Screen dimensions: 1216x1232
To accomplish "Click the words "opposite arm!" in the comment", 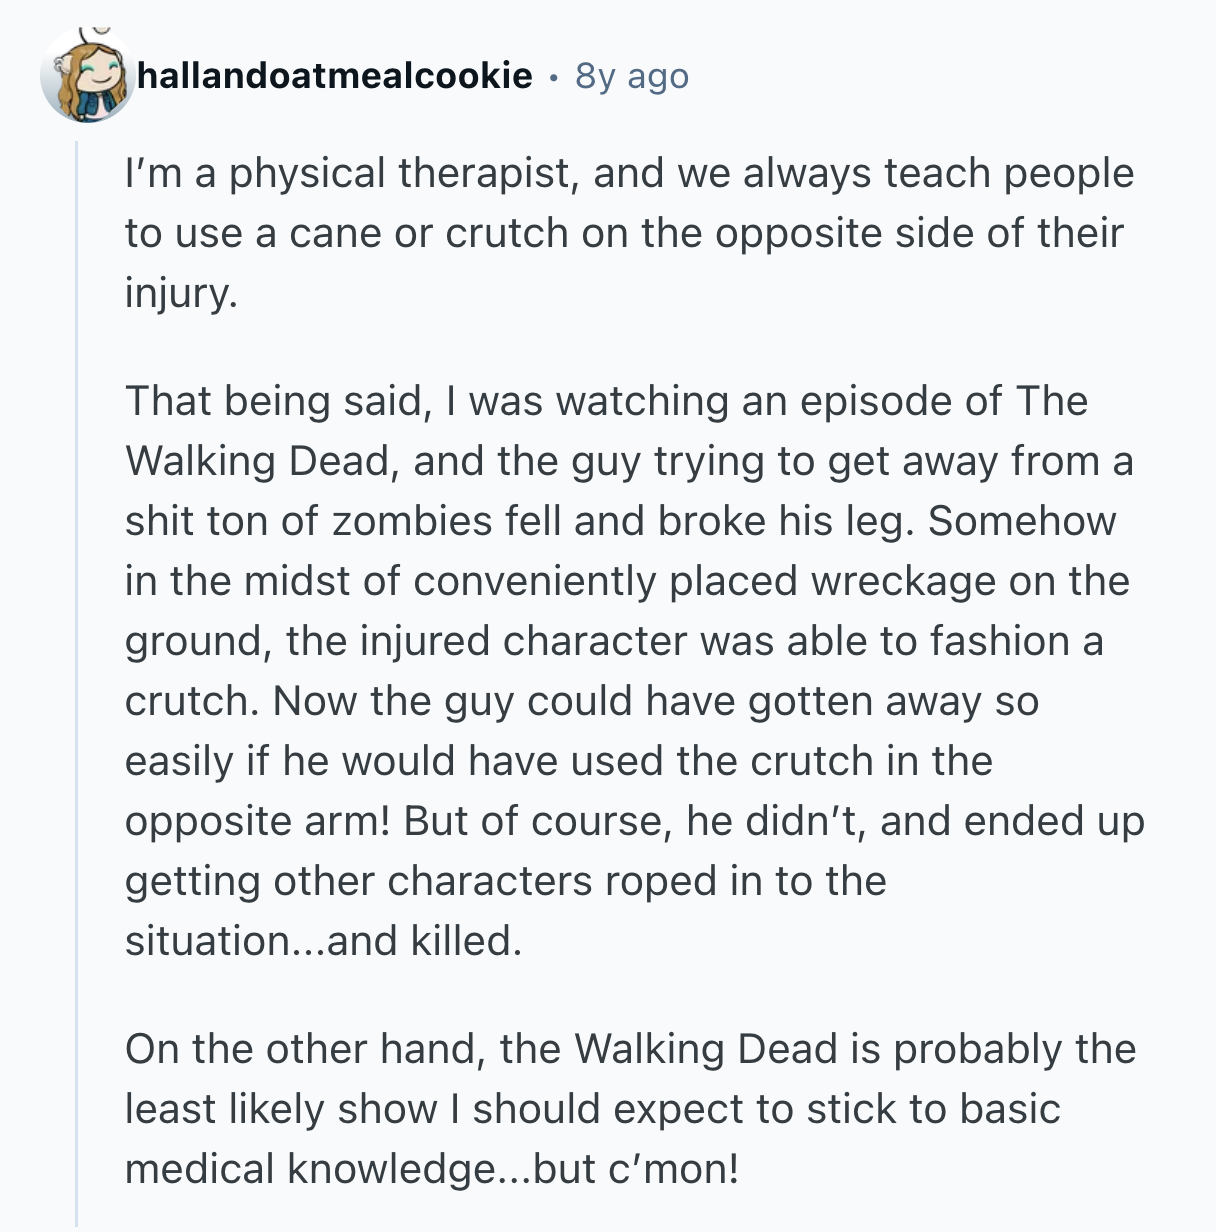I will click(258, 821).
